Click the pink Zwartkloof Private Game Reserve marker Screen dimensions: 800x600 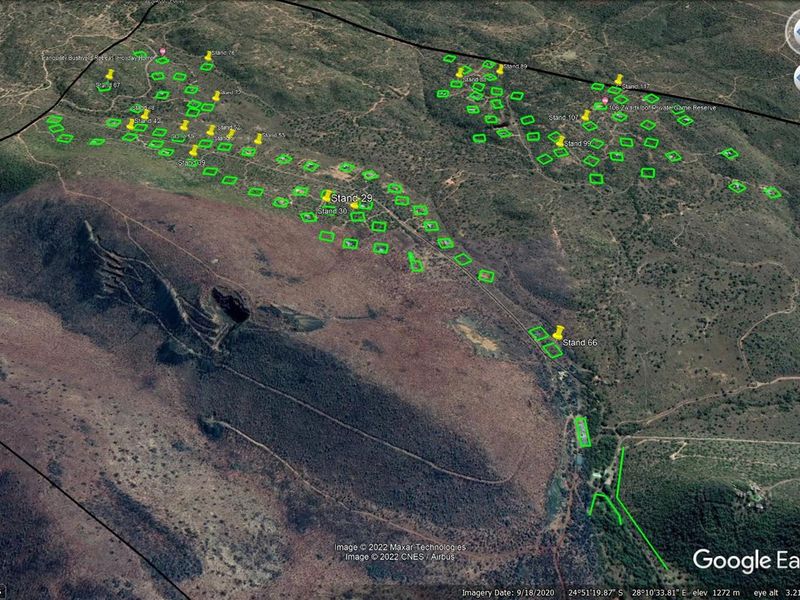tap(604, 101)
